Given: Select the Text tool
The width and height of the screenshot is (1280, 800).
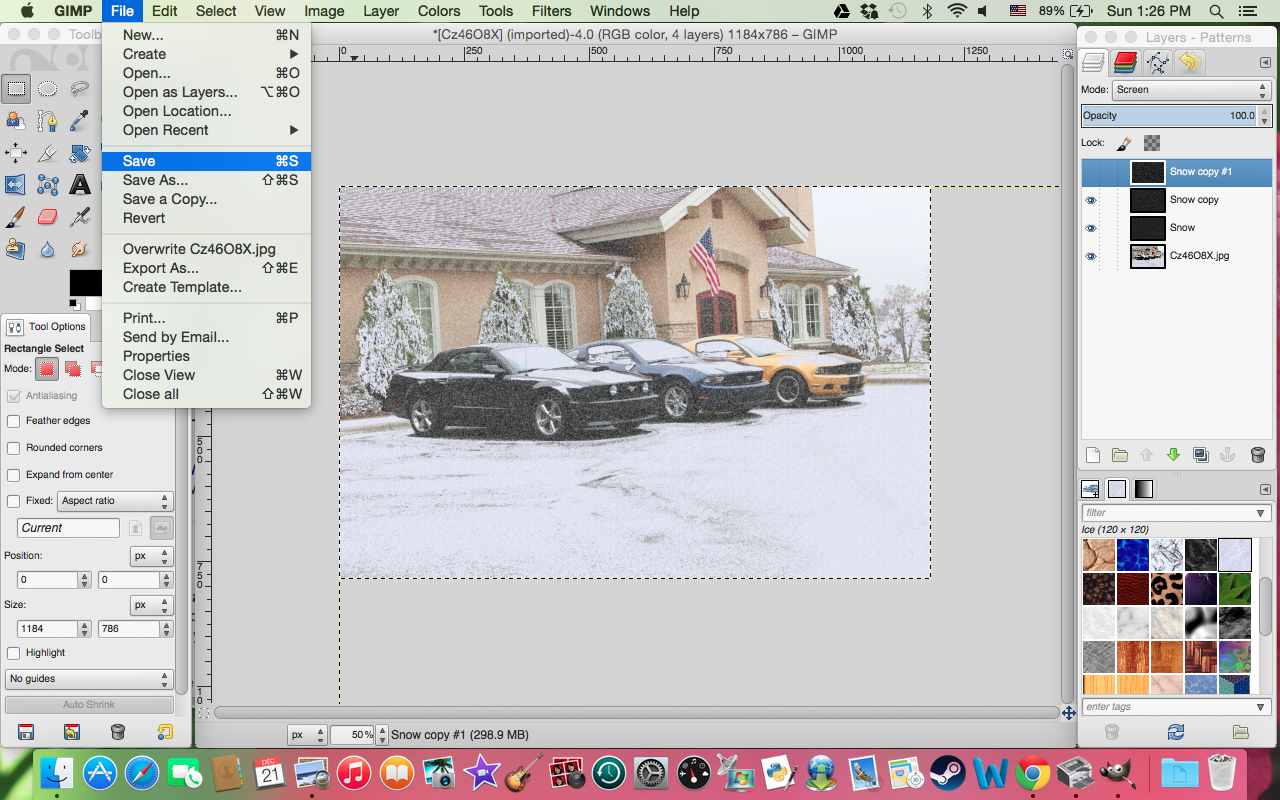Looking at the screenshot, I should click(80, 185).
